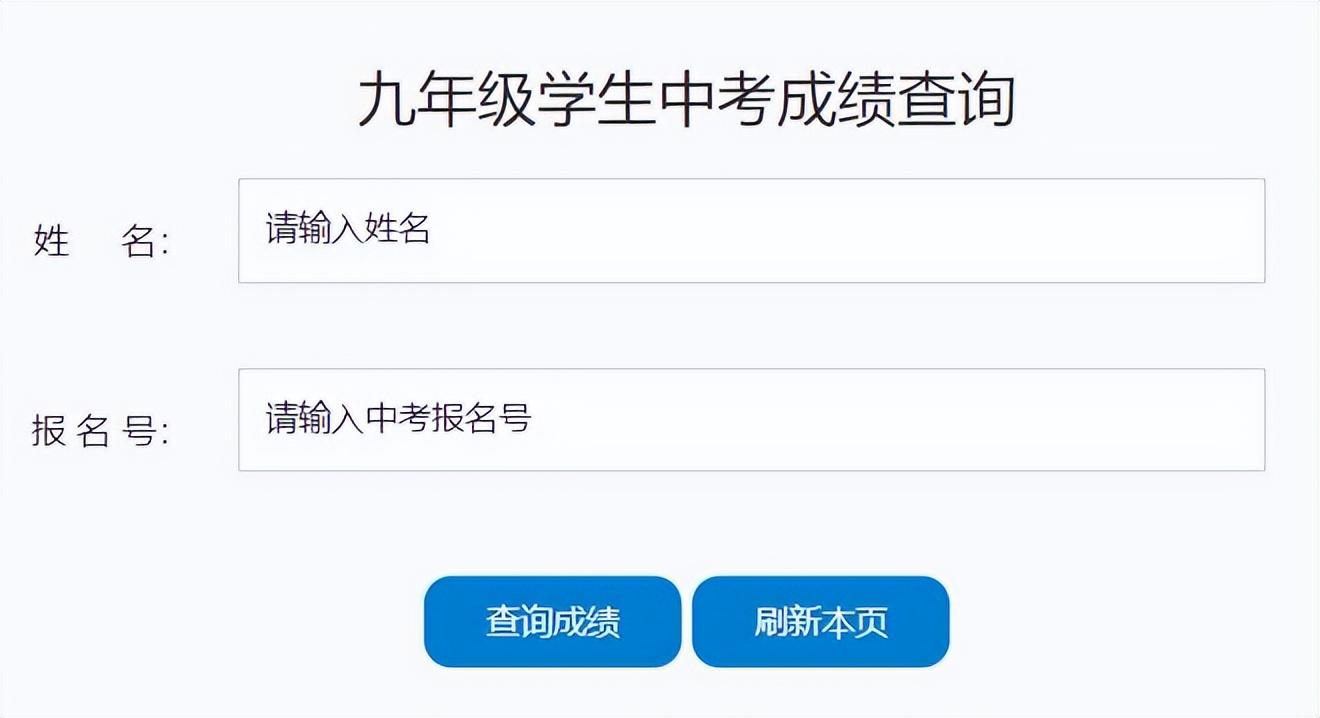The height and width of the screenshot is (718, 1320).
Task: Place cursor in the first text field
Action: coord(750,231)
